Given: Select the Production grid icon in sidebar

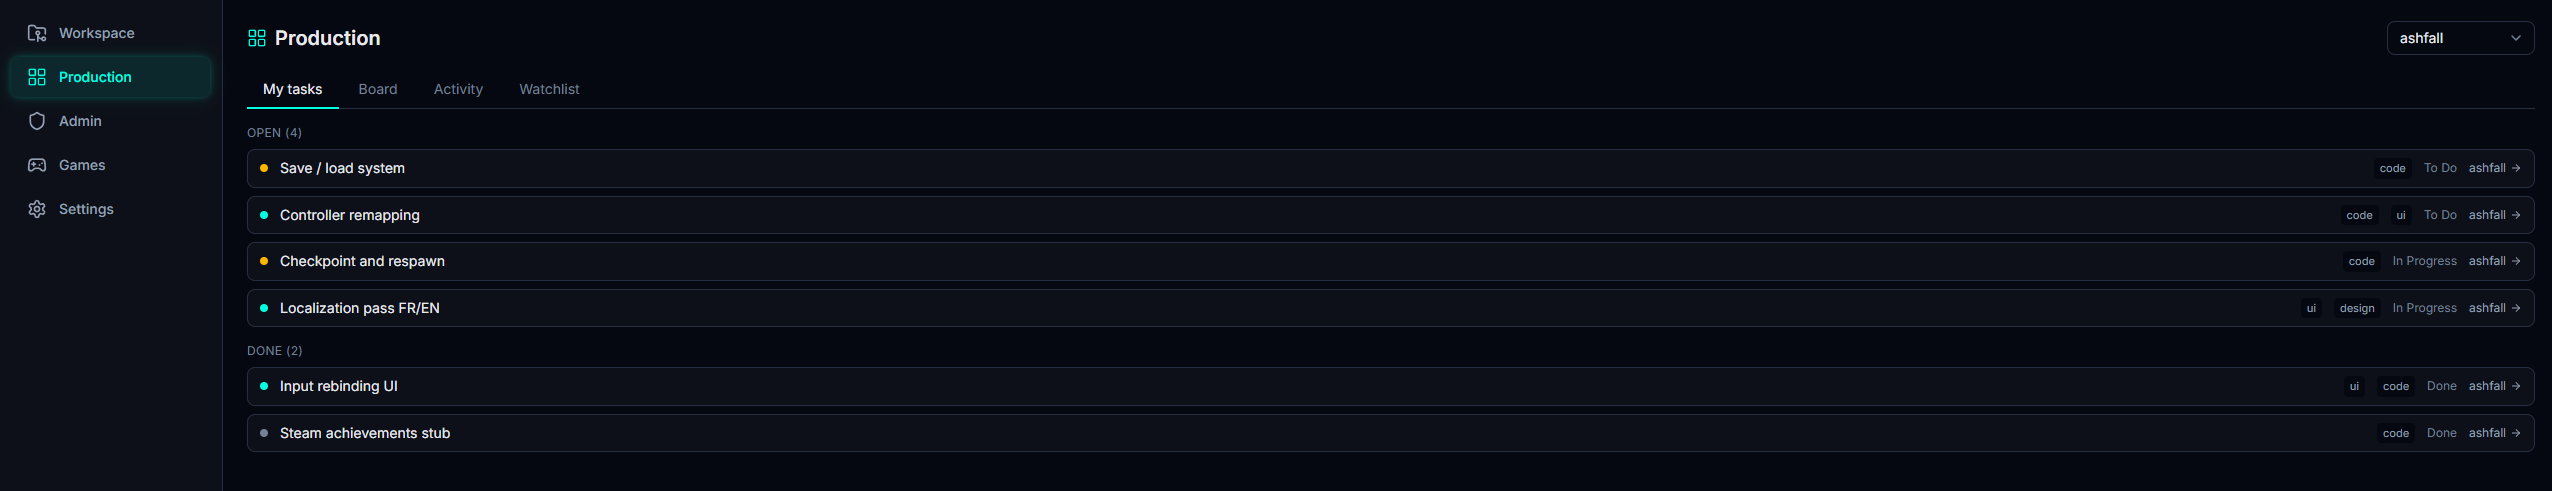Looking at the screenshot, I should pos(37,77).
